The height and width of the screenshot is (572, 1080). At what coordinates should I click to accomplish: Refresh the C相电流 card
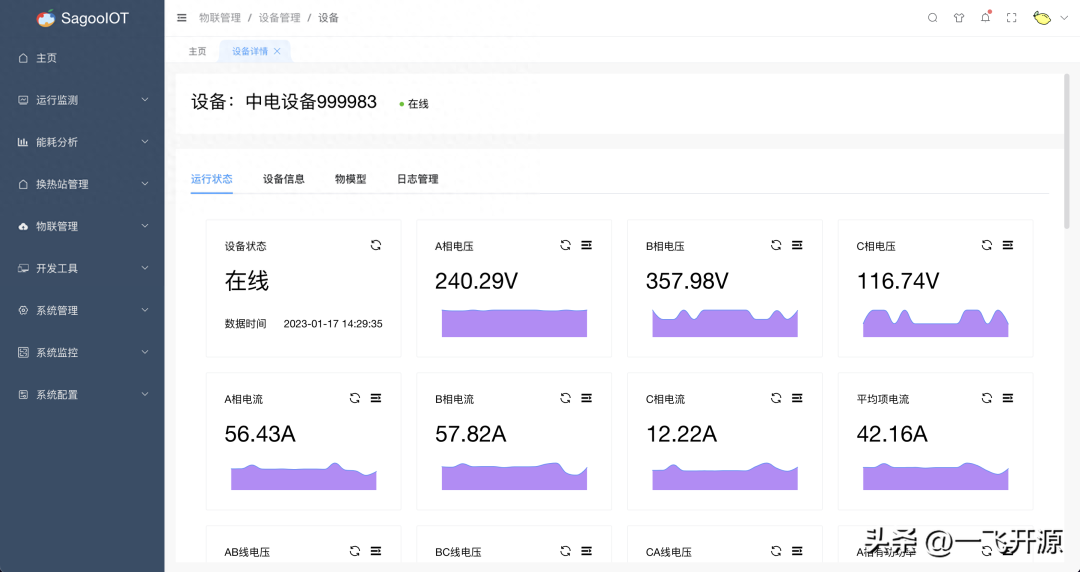pyautogui.click(x=776, y=398)
